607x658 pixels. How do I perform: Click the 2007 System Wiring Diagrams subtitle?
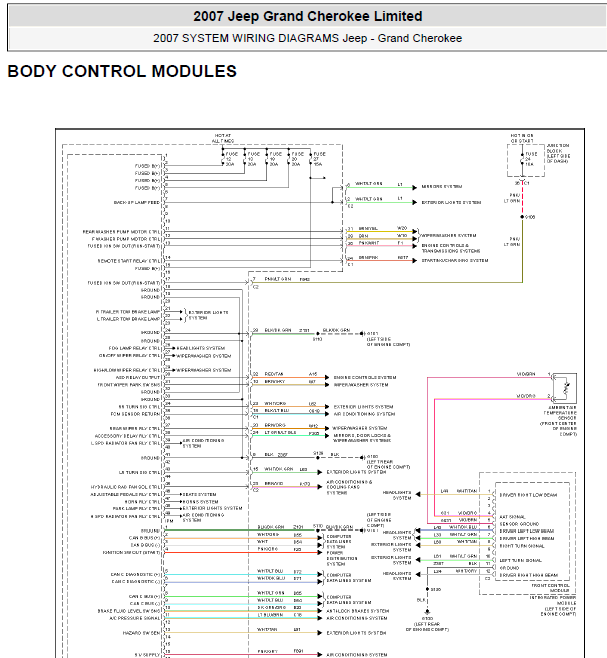[x=307, y=38]
